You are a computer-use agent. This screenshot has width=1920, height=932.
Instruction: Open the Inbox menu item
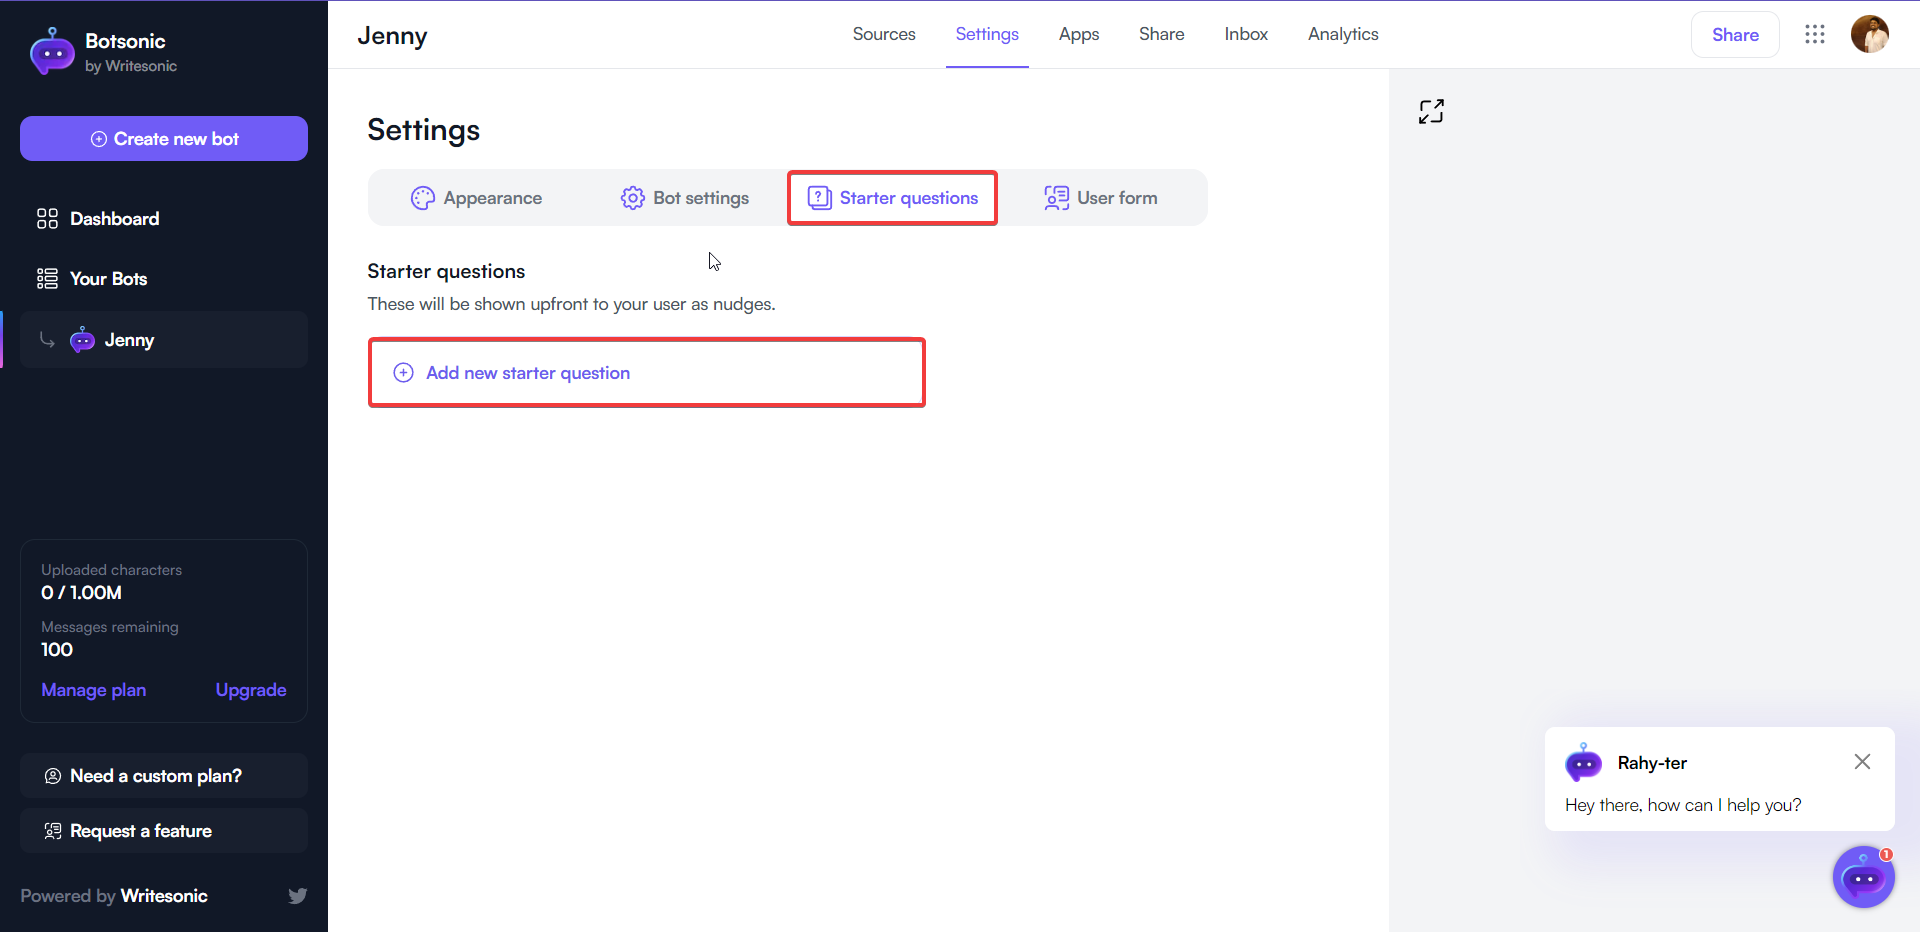tap(1245, 34)
